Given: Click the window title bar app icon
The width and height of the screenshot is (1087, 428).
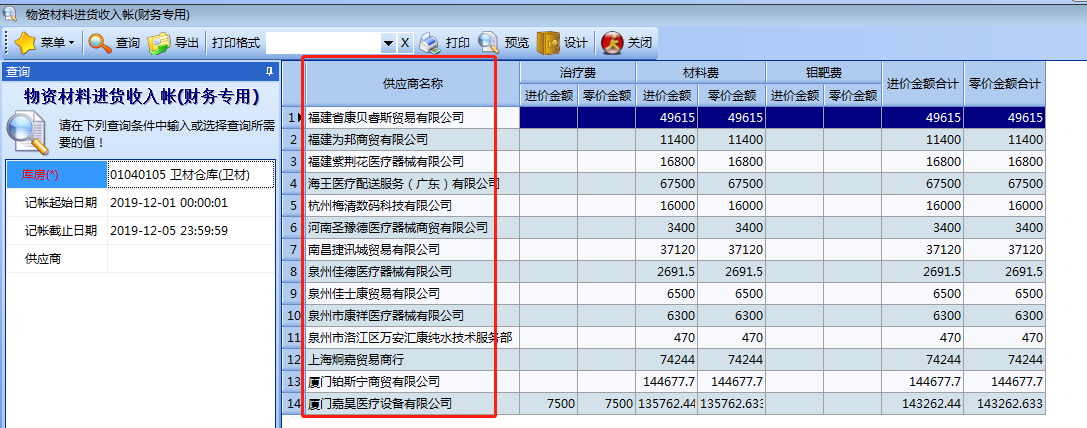Looking at the screenshot, I should pos(9,13).
